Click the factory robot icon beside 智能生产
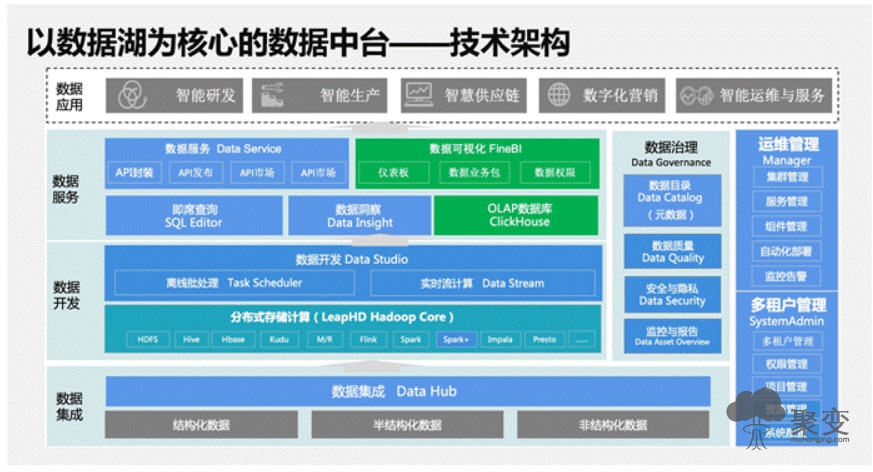The image size is (873, 472). (x=272, y=96)
